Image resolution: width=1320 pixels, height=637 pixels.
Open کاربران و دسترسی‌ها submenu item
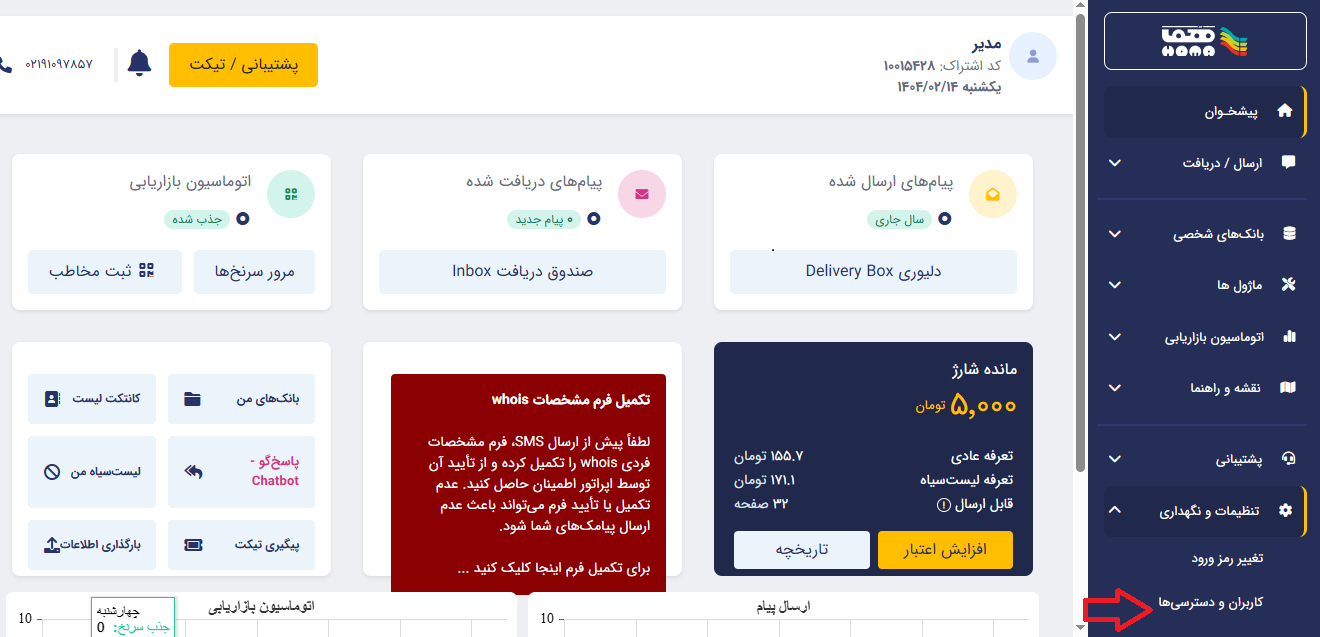coord(1210,603)
